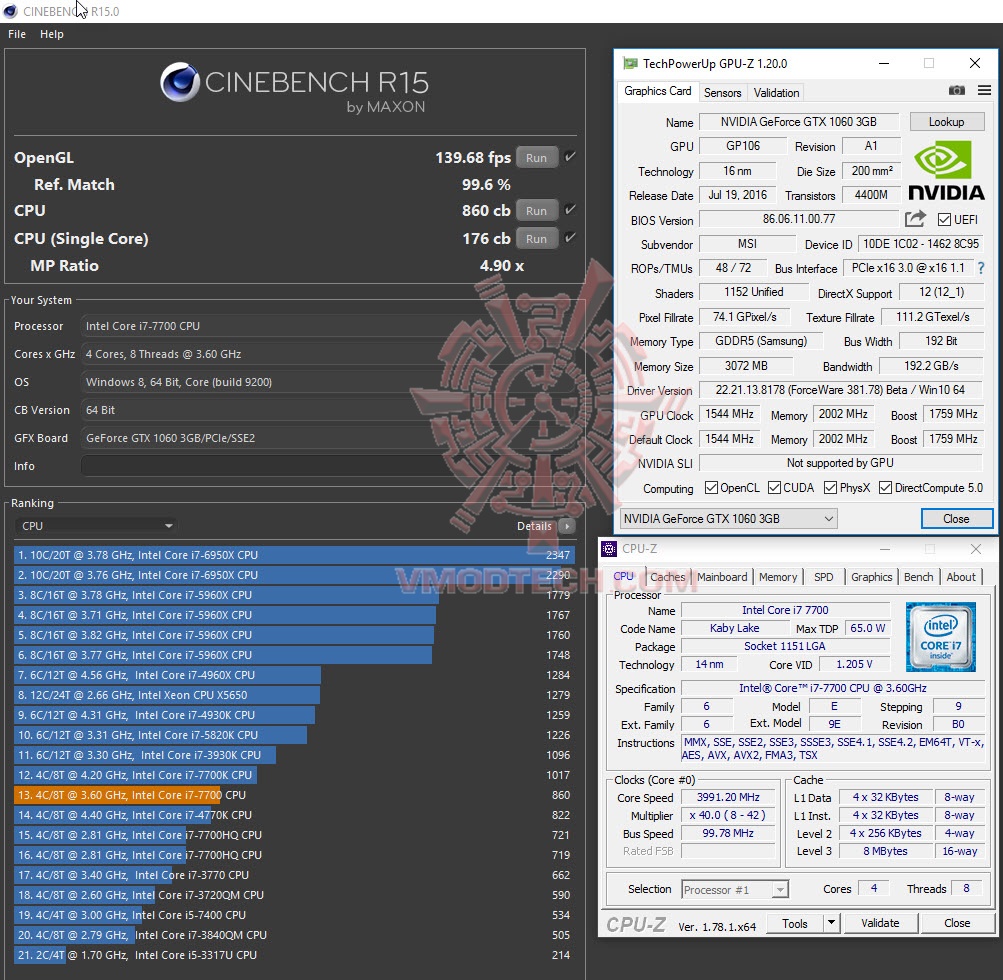Open the GPU-Z hamburger menu icon

[x=984, y=90]
